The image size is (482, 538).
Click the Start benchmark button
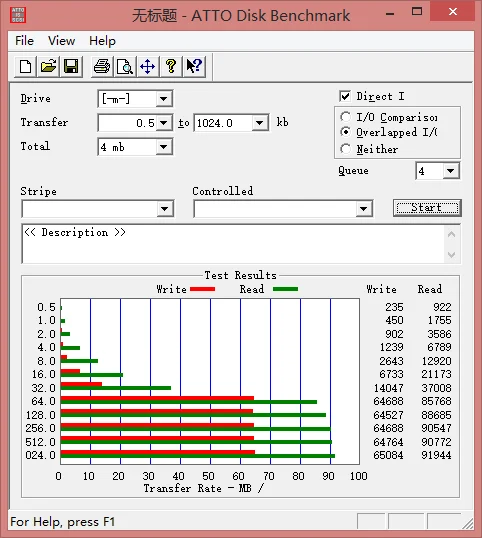pyautogui.click(x=427, y=208)
